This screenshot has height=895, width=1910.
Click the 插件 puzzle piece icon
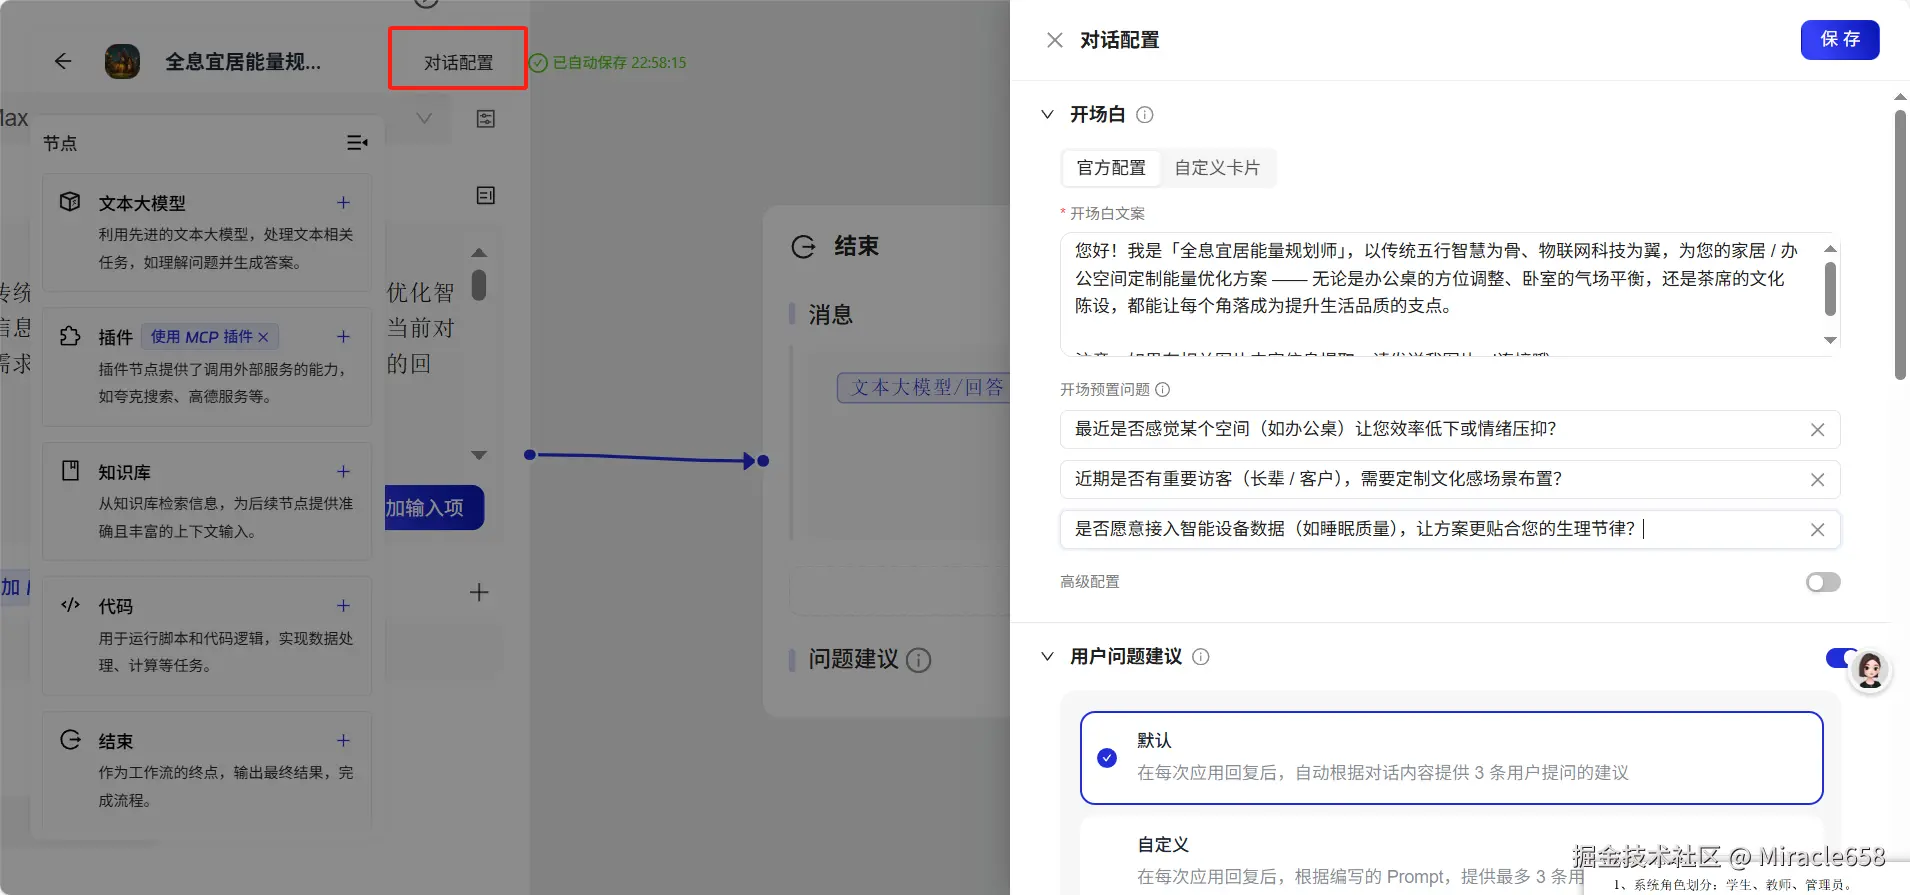point(70,336)
